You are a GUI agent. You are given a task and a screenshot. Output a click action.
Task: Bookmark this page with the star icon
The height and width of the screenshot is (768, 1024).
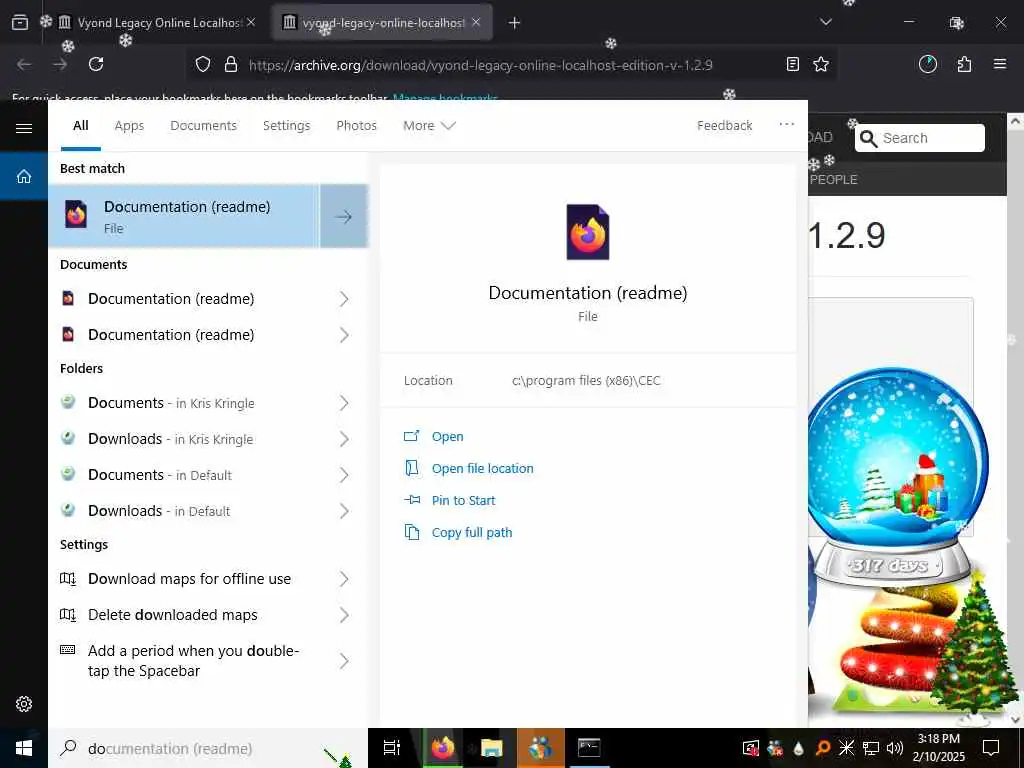821,64
